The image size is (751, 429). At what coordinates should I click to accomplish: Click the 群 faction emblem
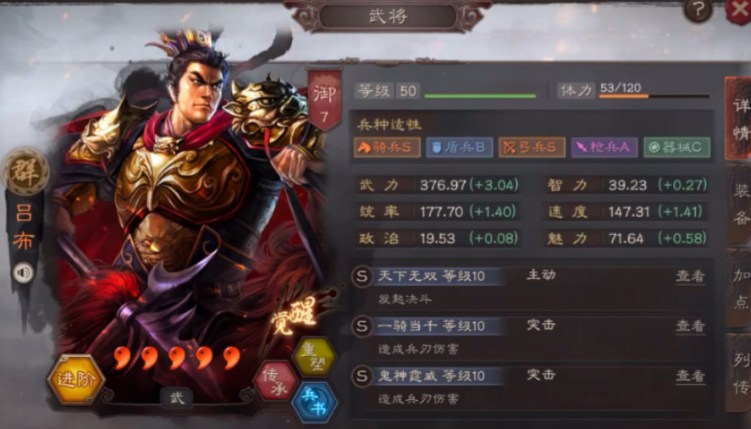tap(25, 172)
